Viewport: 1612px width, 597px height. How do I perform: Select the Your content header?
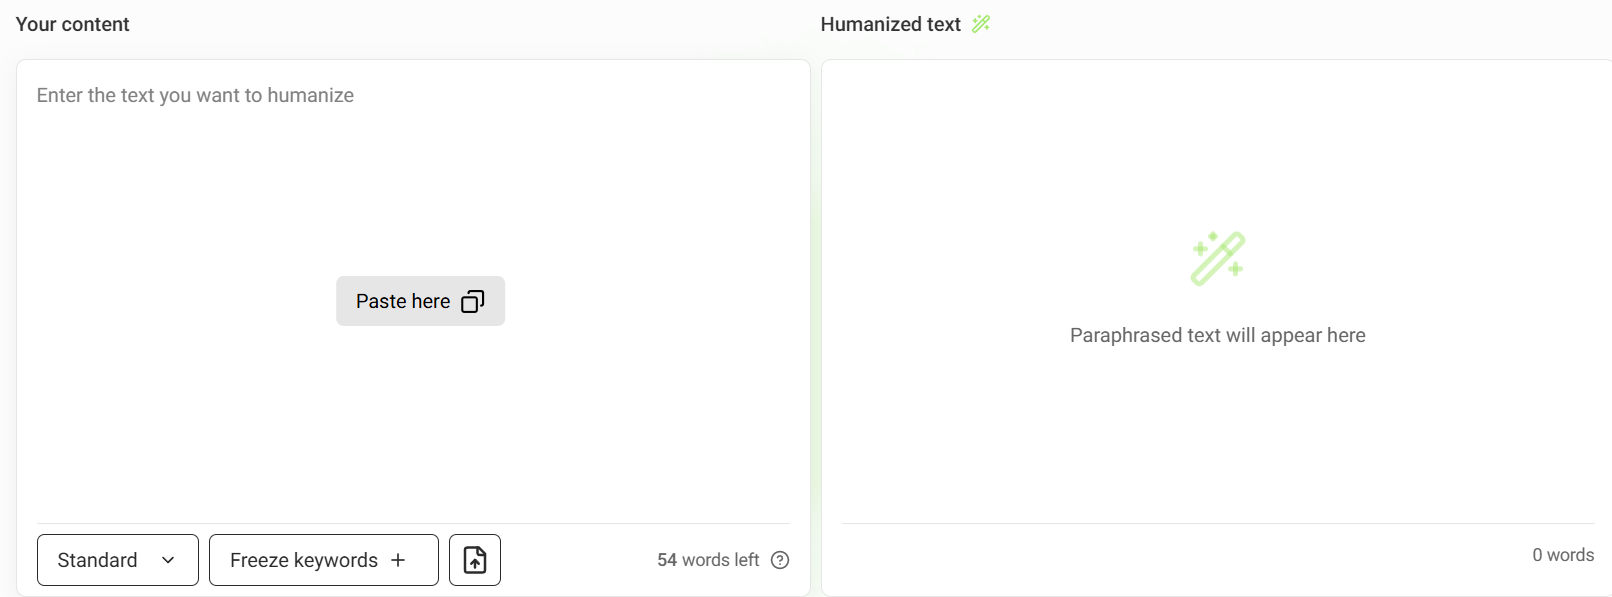point(72,23)
